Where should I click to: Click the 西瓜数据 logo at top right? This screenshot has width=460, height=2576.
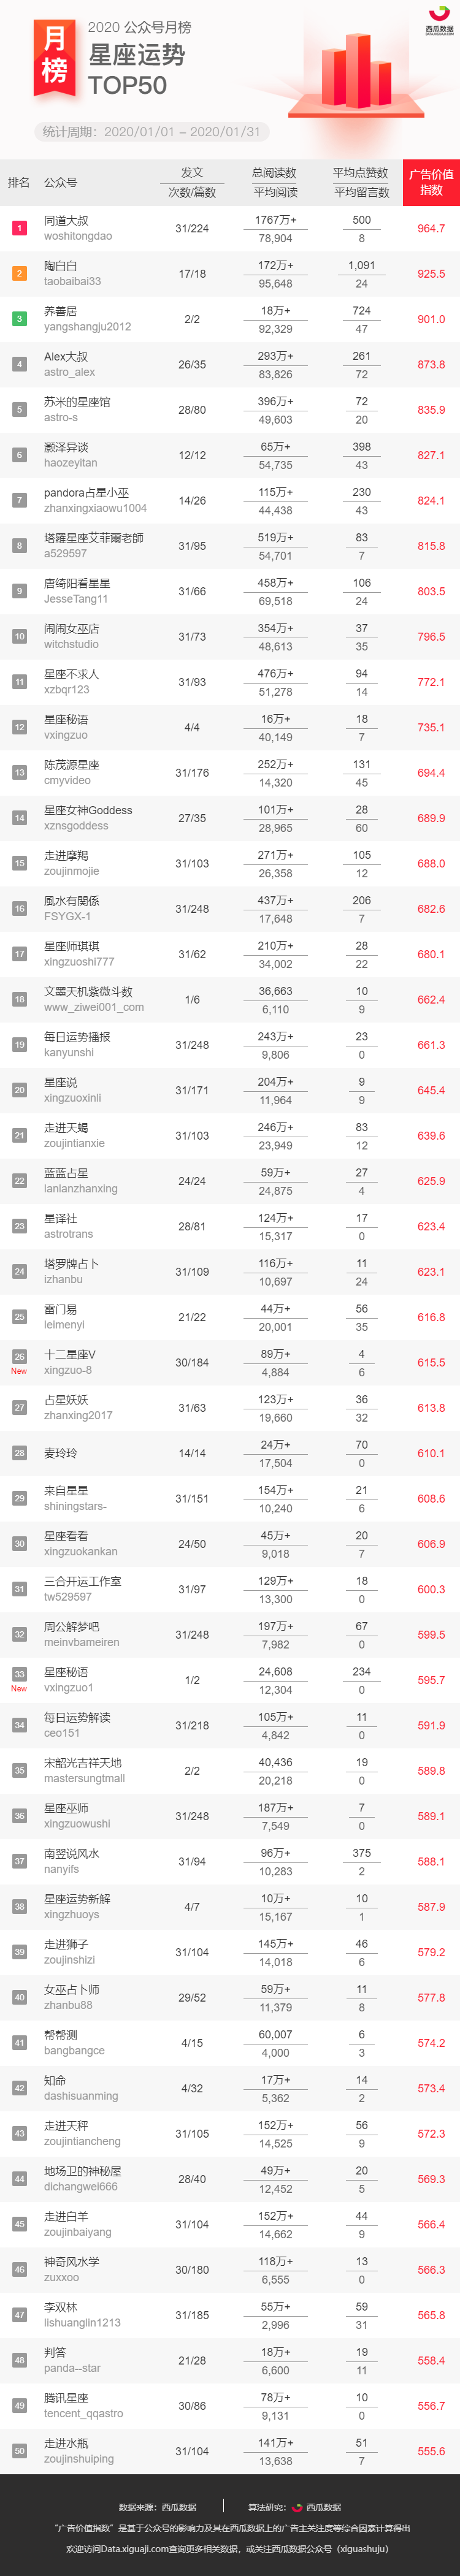[x=438, y=21]
